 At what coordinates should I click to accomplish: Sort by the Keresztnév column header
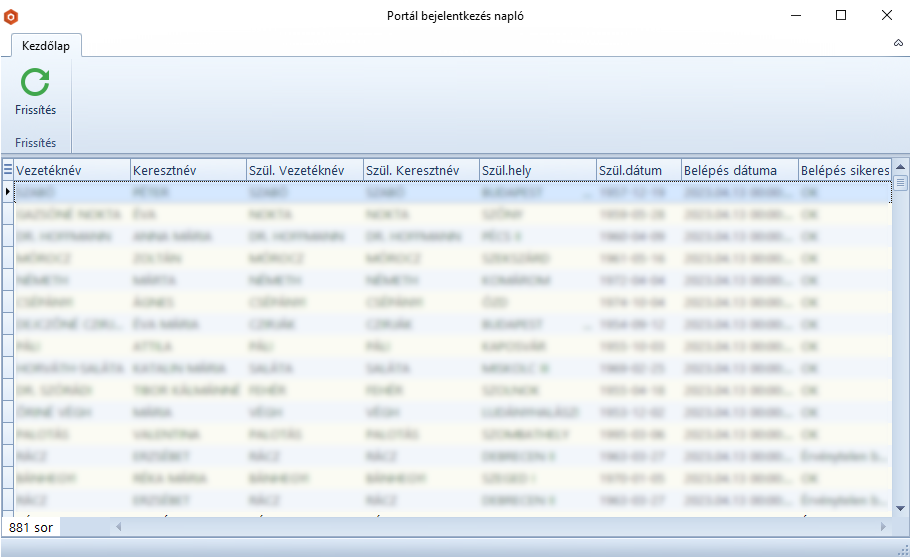pyautogui.click(x=188, y=170)
